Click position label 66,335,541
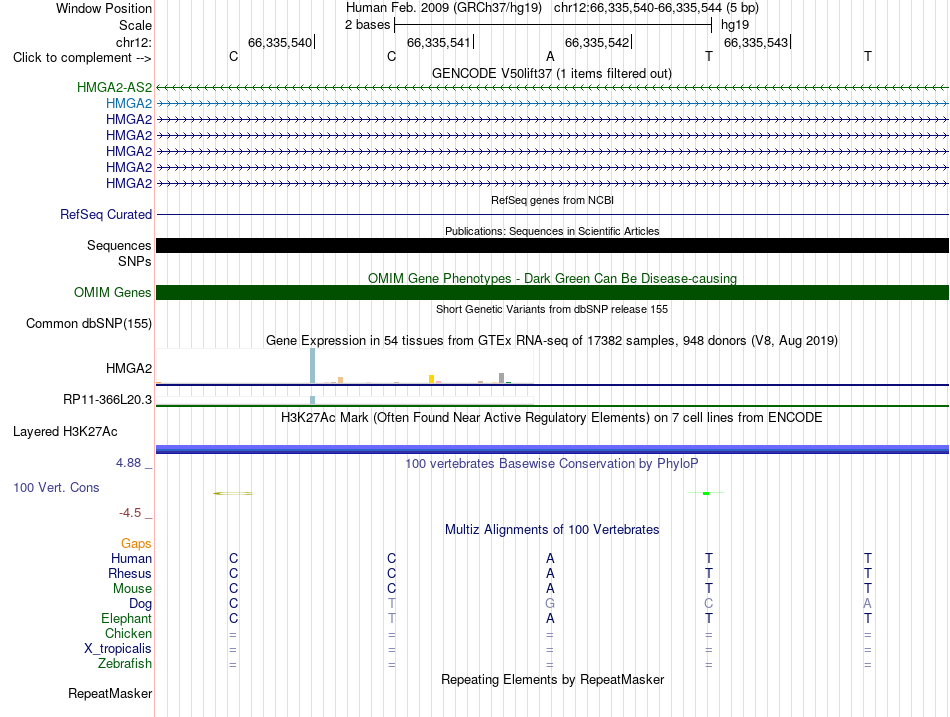Image resolution: width=950 pixels, height=717 pixels. [439, 43]
